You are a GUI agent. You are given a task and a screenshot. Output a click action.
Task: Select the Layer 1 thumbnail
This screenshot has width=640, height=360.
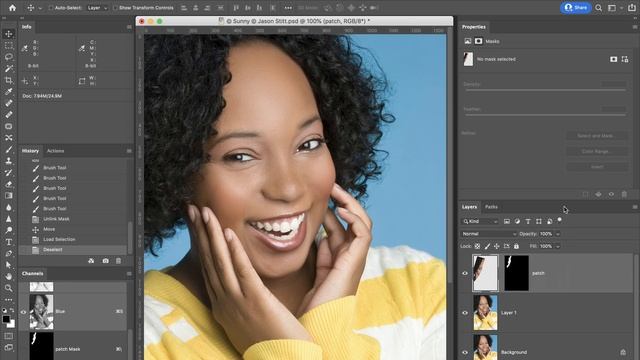[x=485, y=313]
